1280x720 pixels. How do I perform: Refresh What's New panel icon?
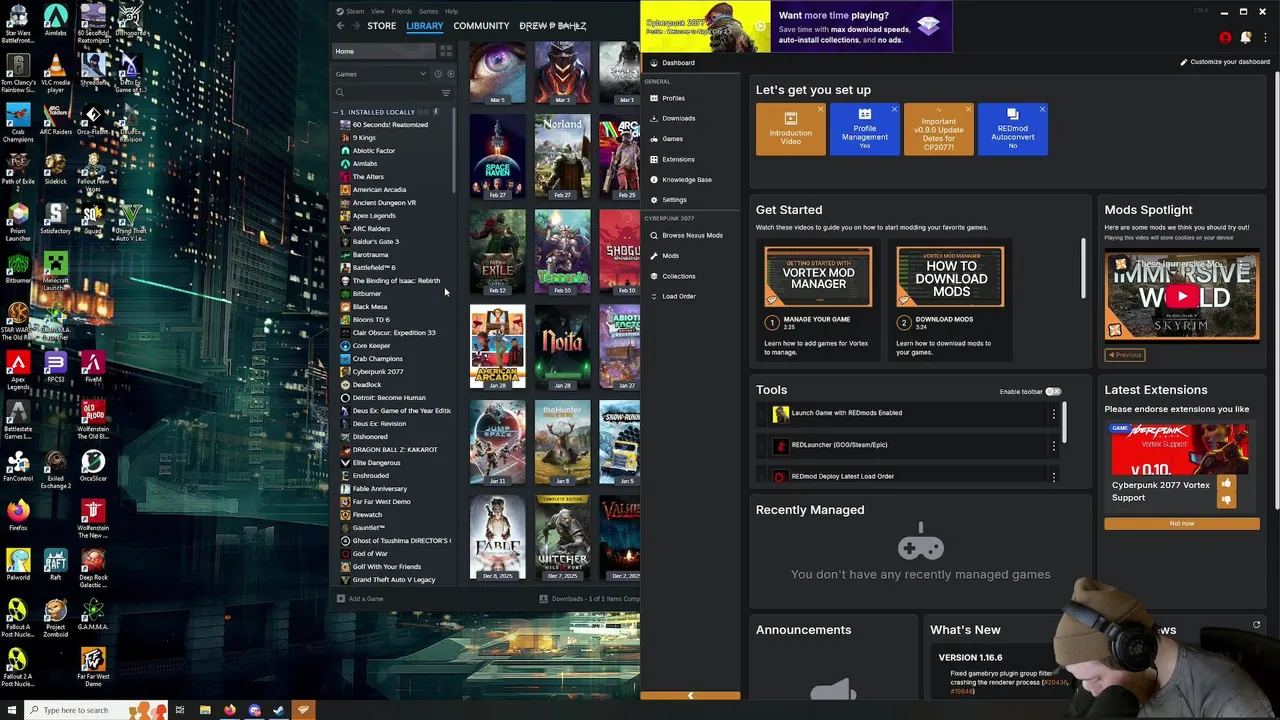pos(1257,625)
